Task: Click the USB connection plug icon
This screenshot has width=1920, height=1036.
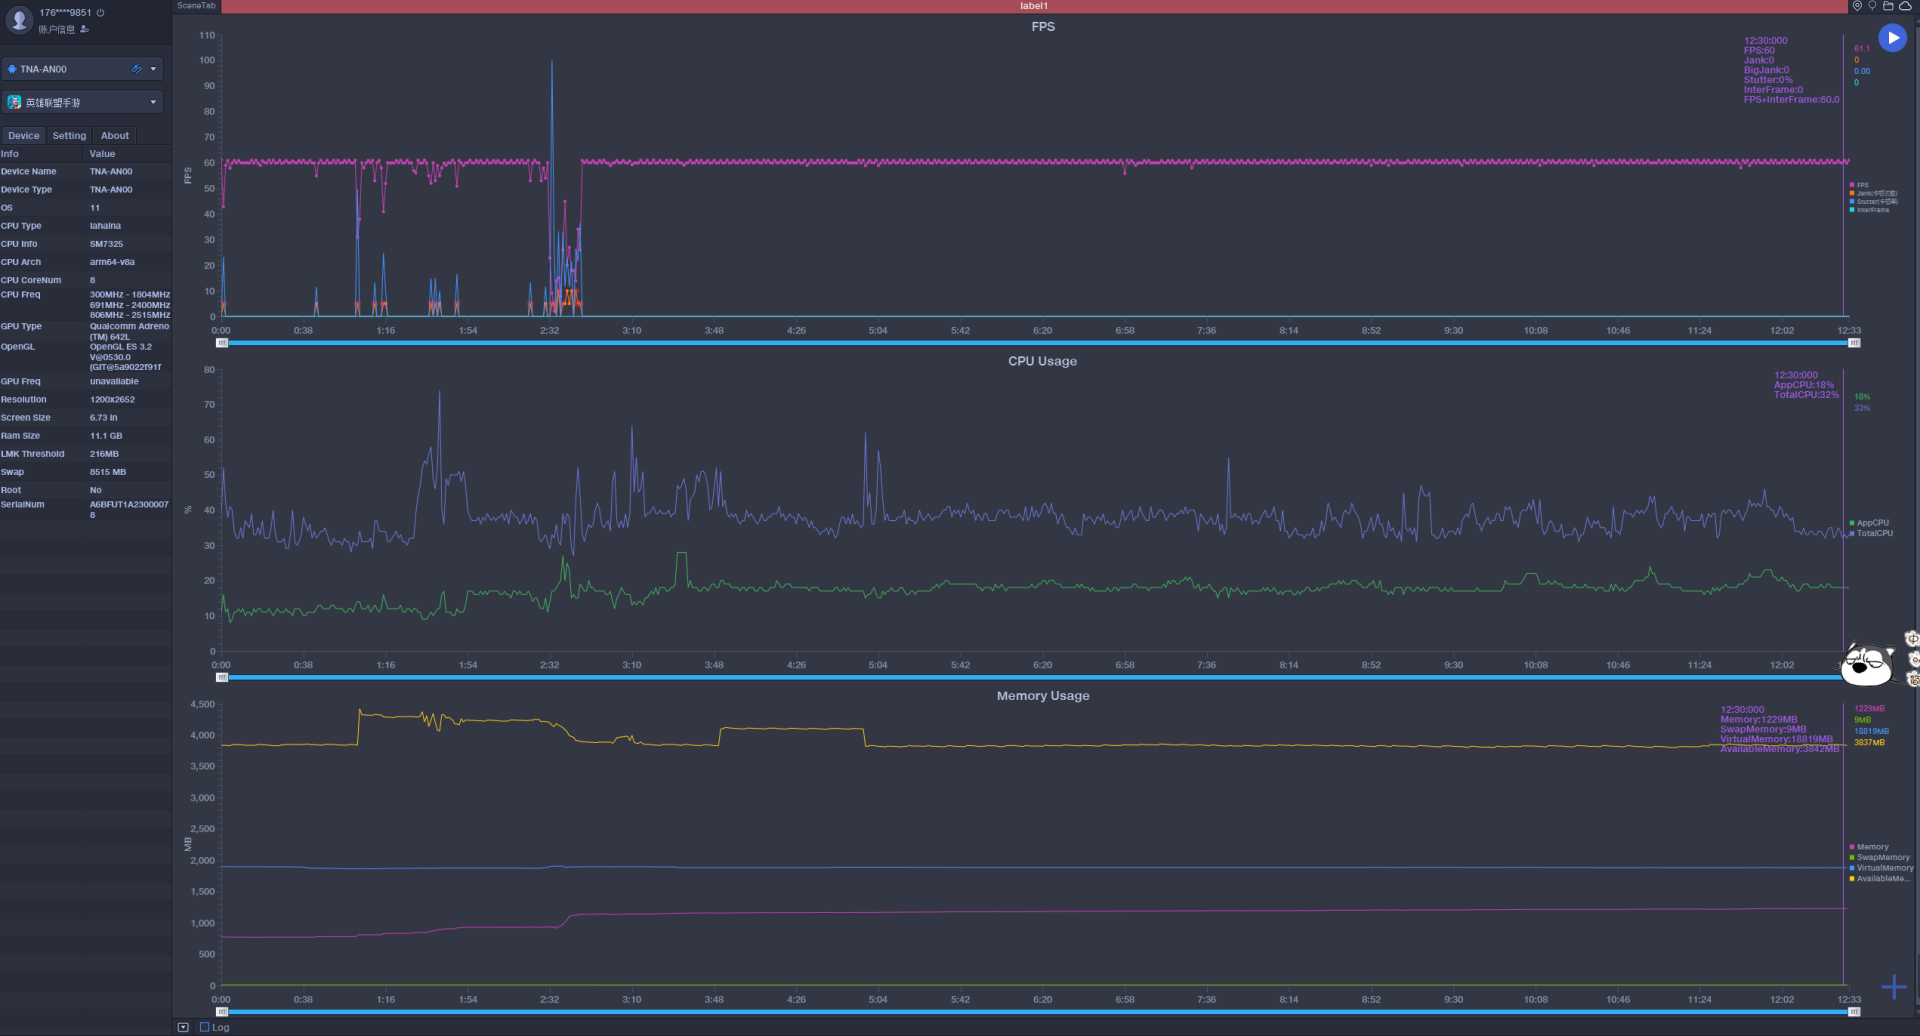Action: (x=137, y=69)
